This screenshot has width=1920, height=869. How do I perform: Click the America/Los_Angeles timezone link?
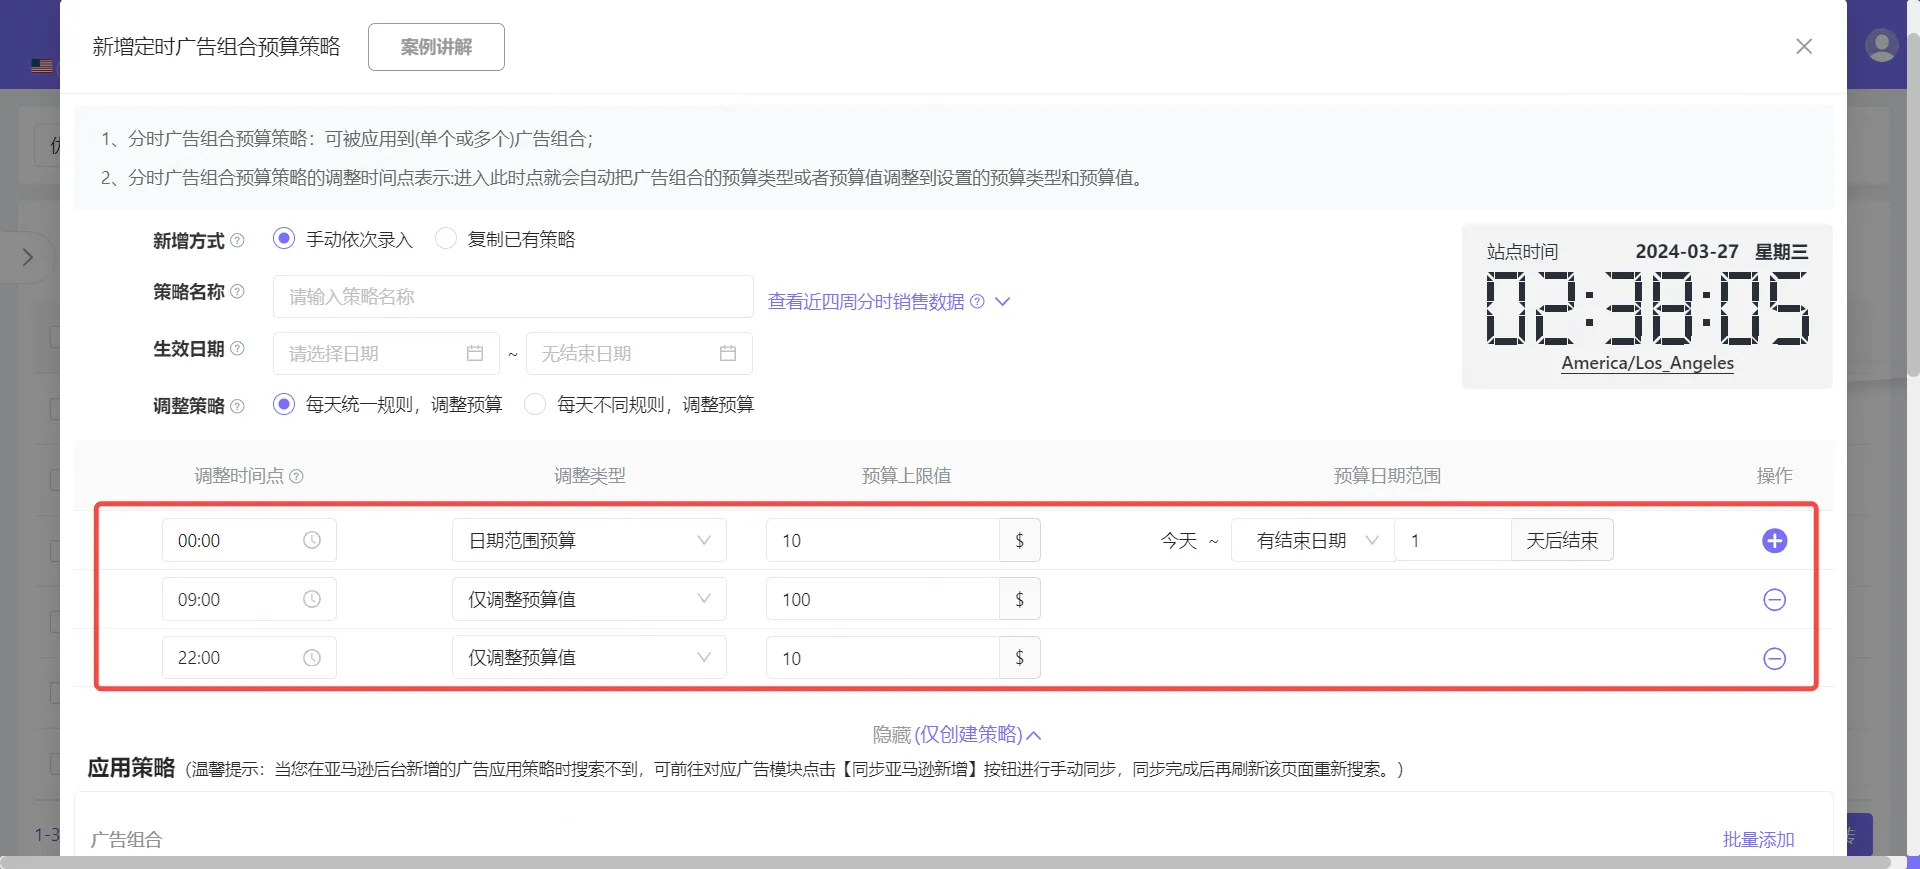pyautogui.click(x=1647, y=363)
